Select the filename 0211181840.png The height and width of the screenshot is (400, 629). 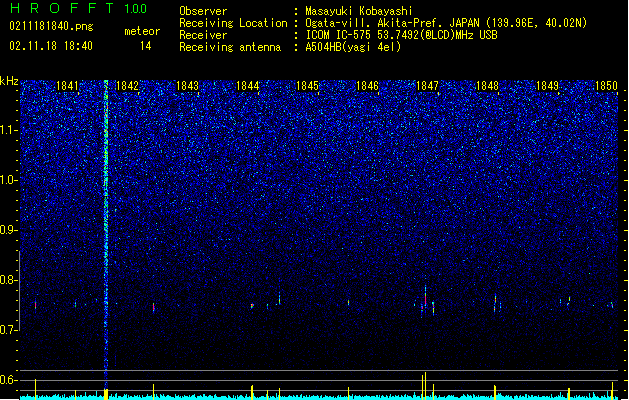[x=51, y=27]
